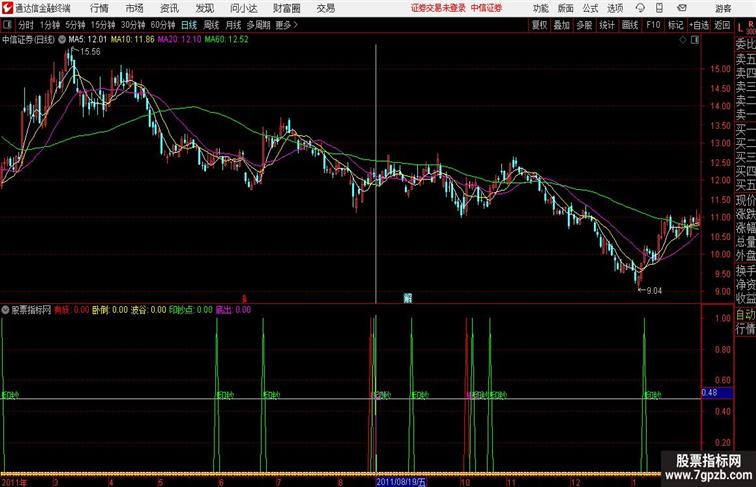Click the diamond icon at chart top right
This screenshot has width=756, height=487.
[x=683, y=40]
